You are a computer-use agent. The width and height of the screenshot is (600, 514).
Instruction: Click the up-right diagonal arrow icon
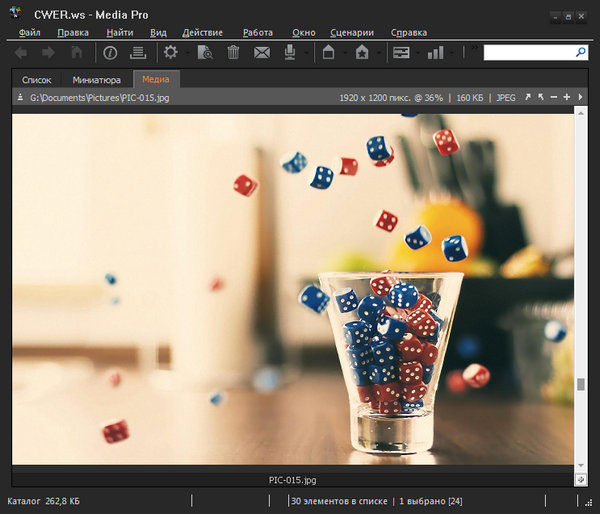[528, 97]
